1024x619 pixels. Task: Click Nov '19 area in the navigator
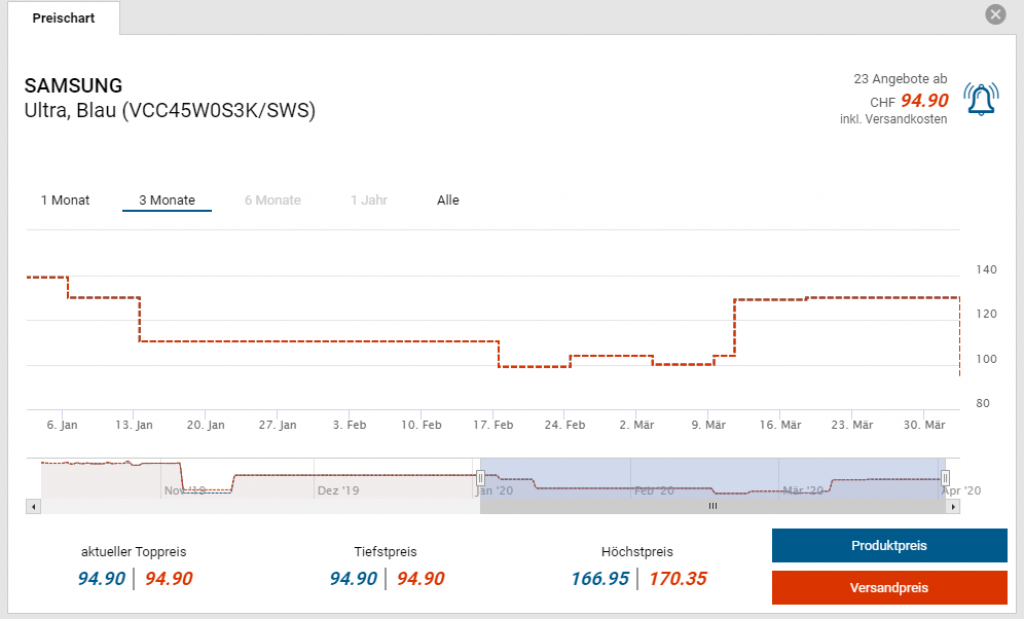click(x=184, y=490)
